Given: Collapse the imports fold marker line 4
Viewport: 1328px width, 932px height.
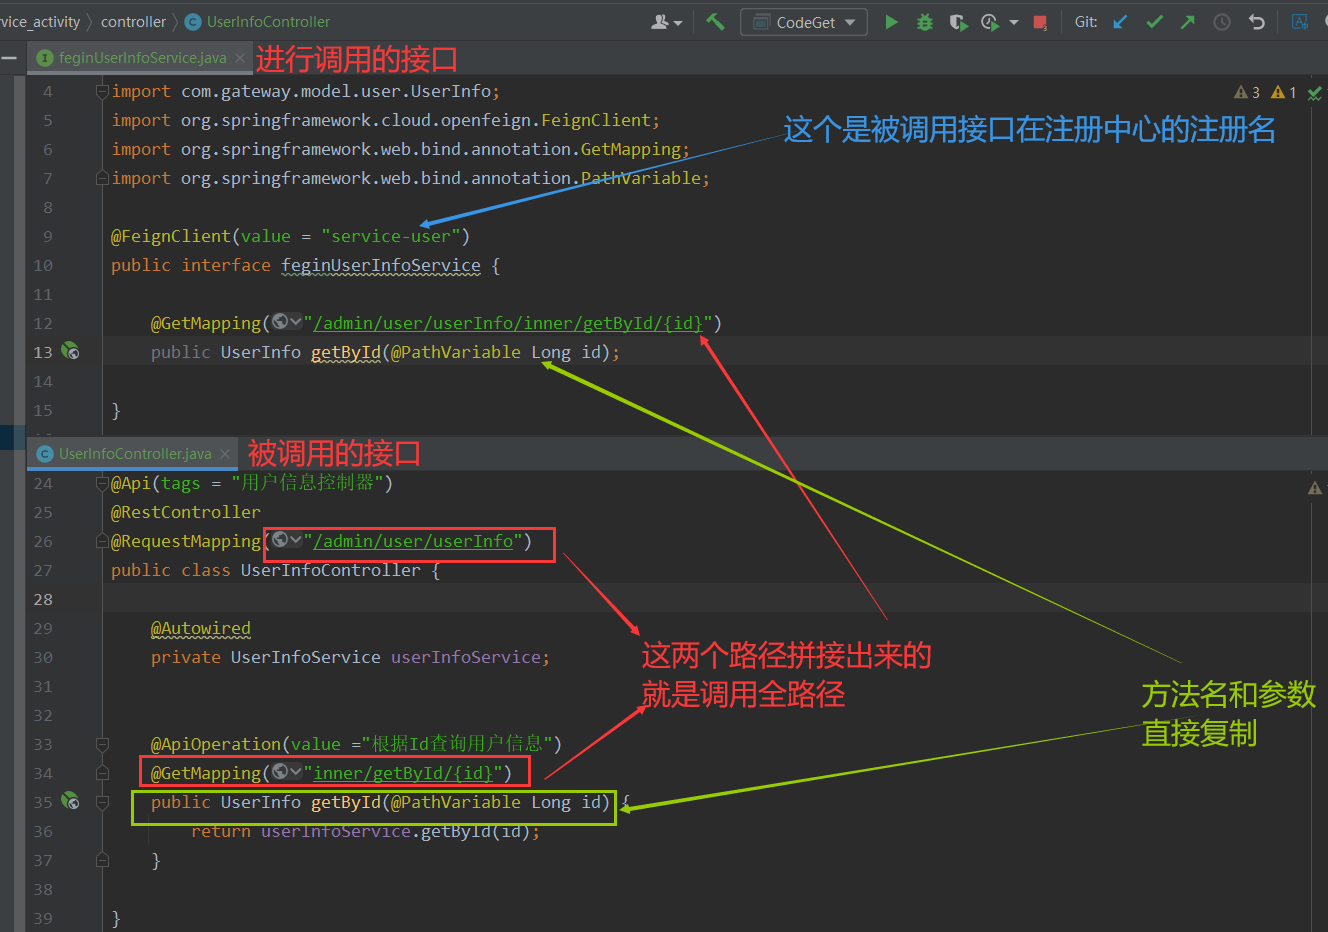Looking at the screenshot, I should click(x=102, y=91).
